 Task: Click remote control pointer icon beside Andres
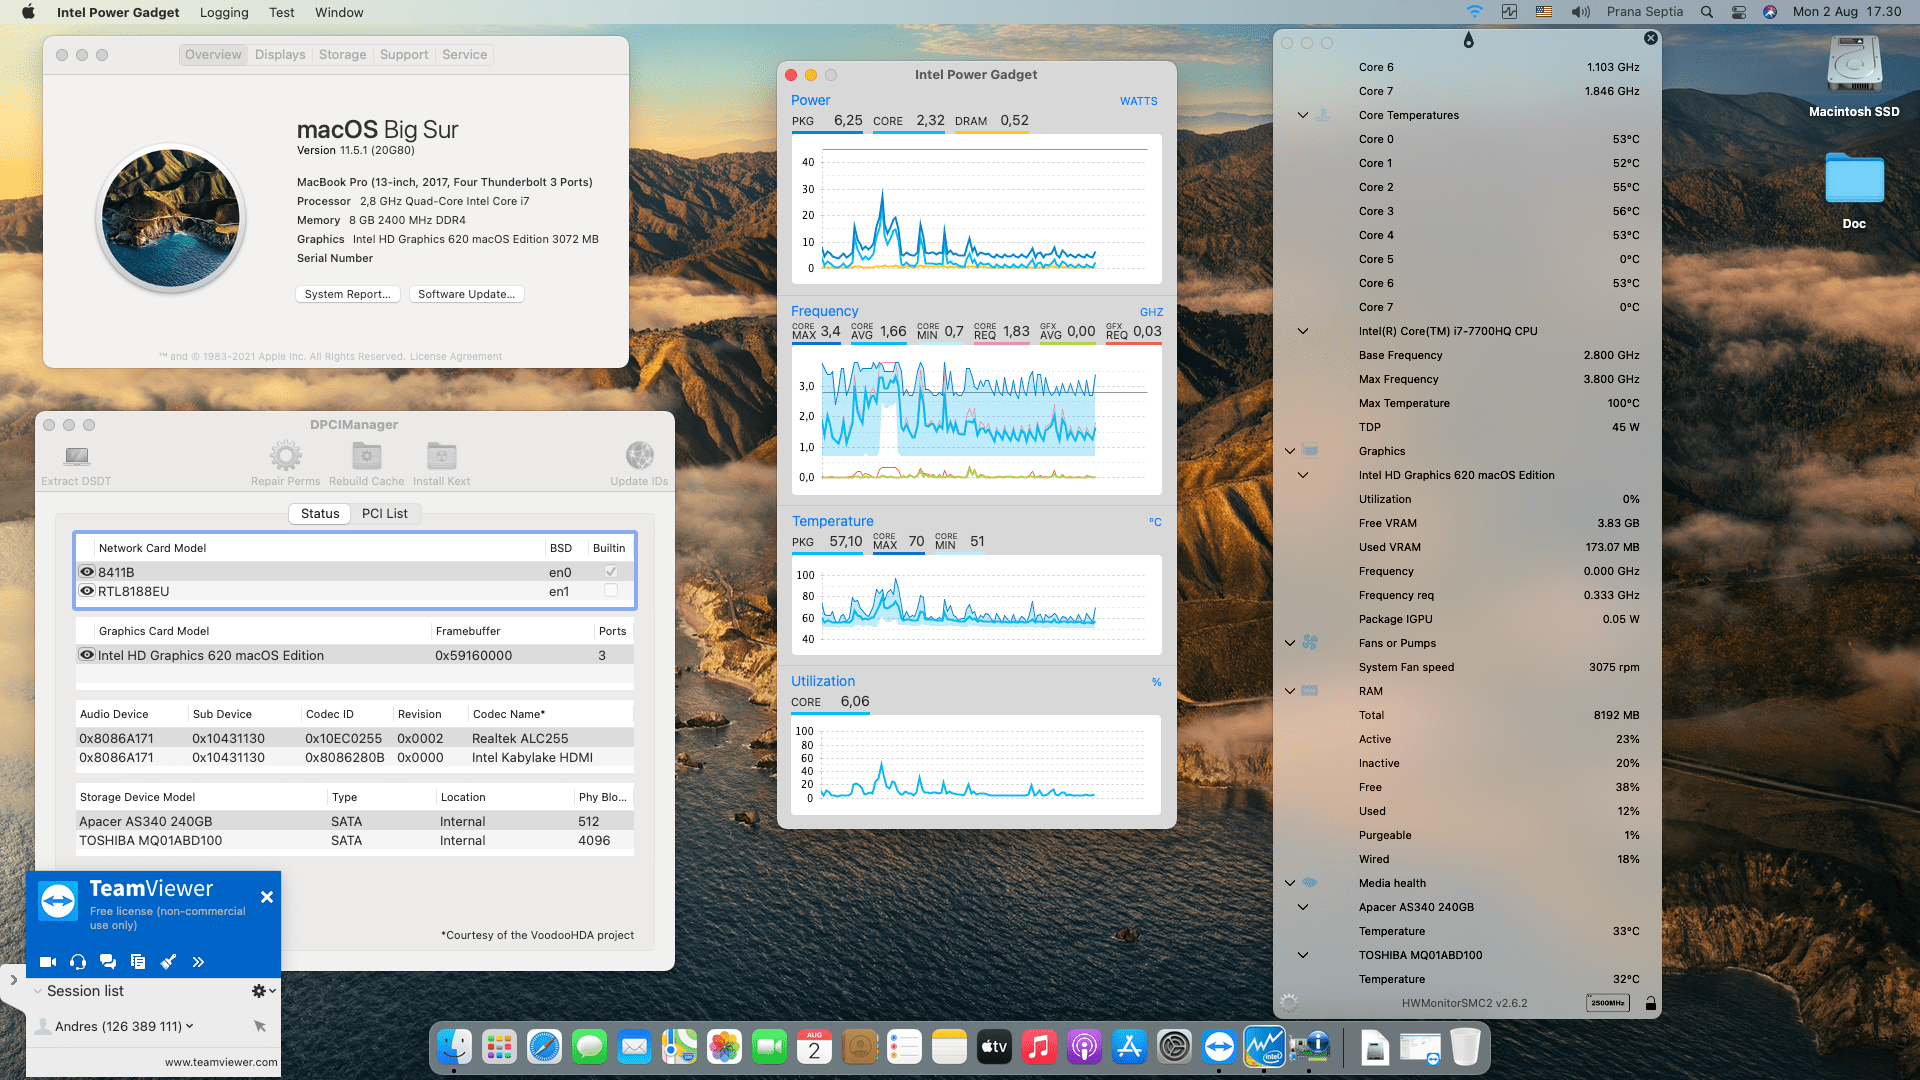click(260, 1026)
